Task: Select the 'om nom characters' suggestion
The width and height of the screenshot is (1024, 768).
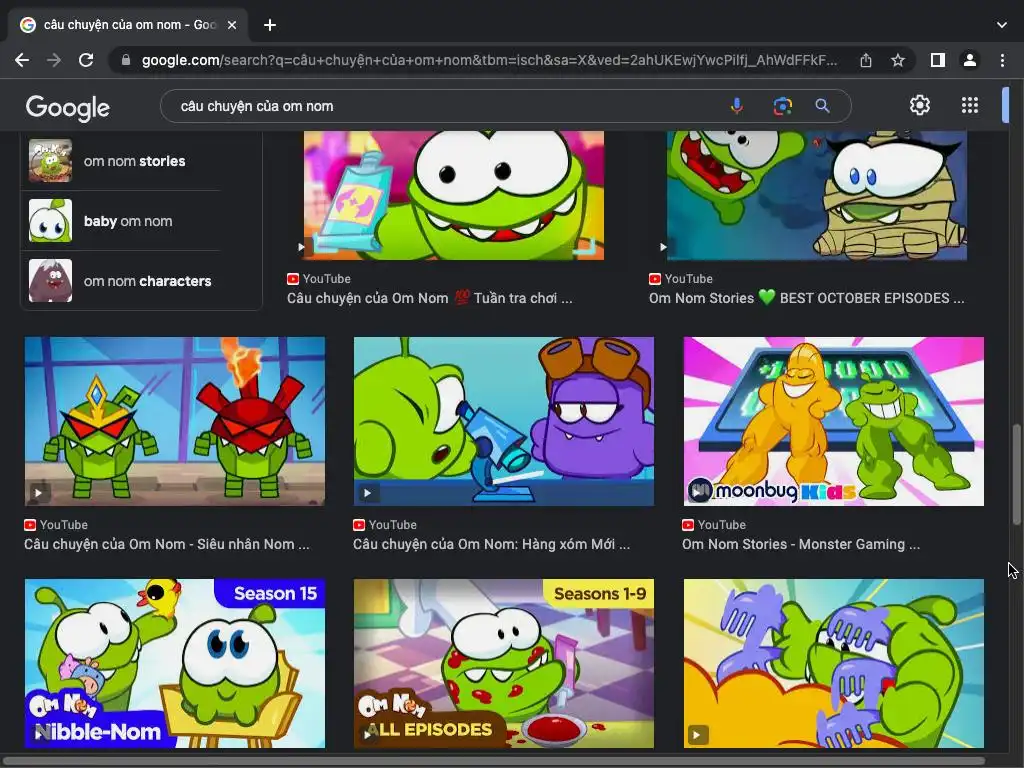Action: (x=148, y=281)
